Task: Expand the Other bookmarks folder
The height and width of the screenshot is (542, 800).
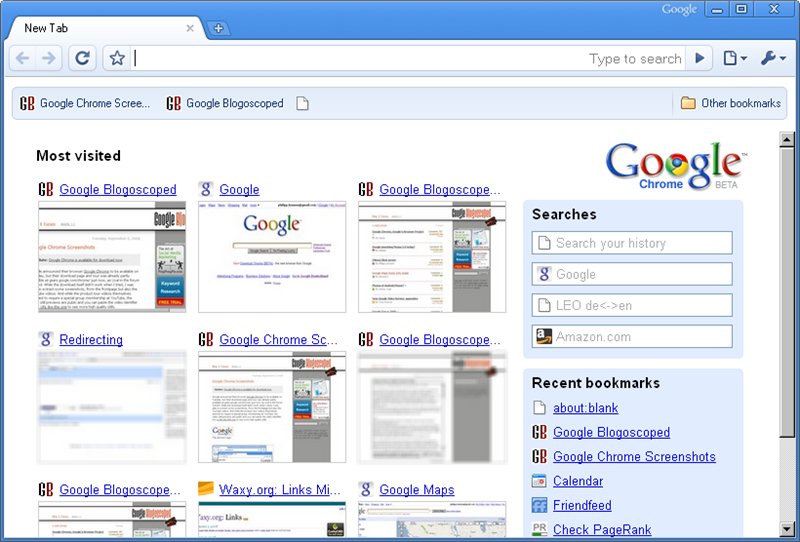Action: 730,103
